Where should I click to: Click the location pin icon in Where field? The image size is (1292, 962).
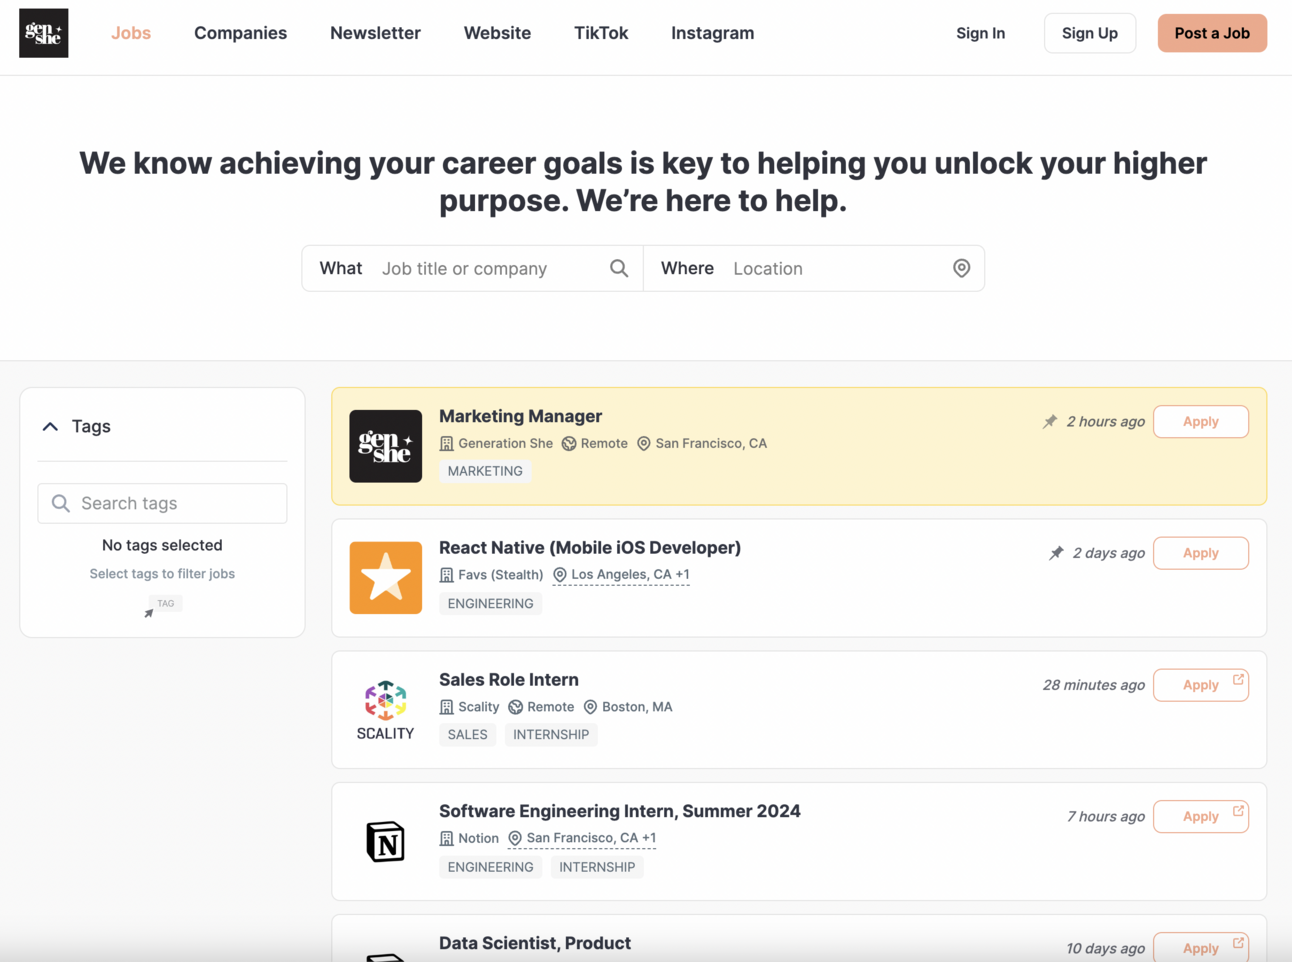[961, 268]
